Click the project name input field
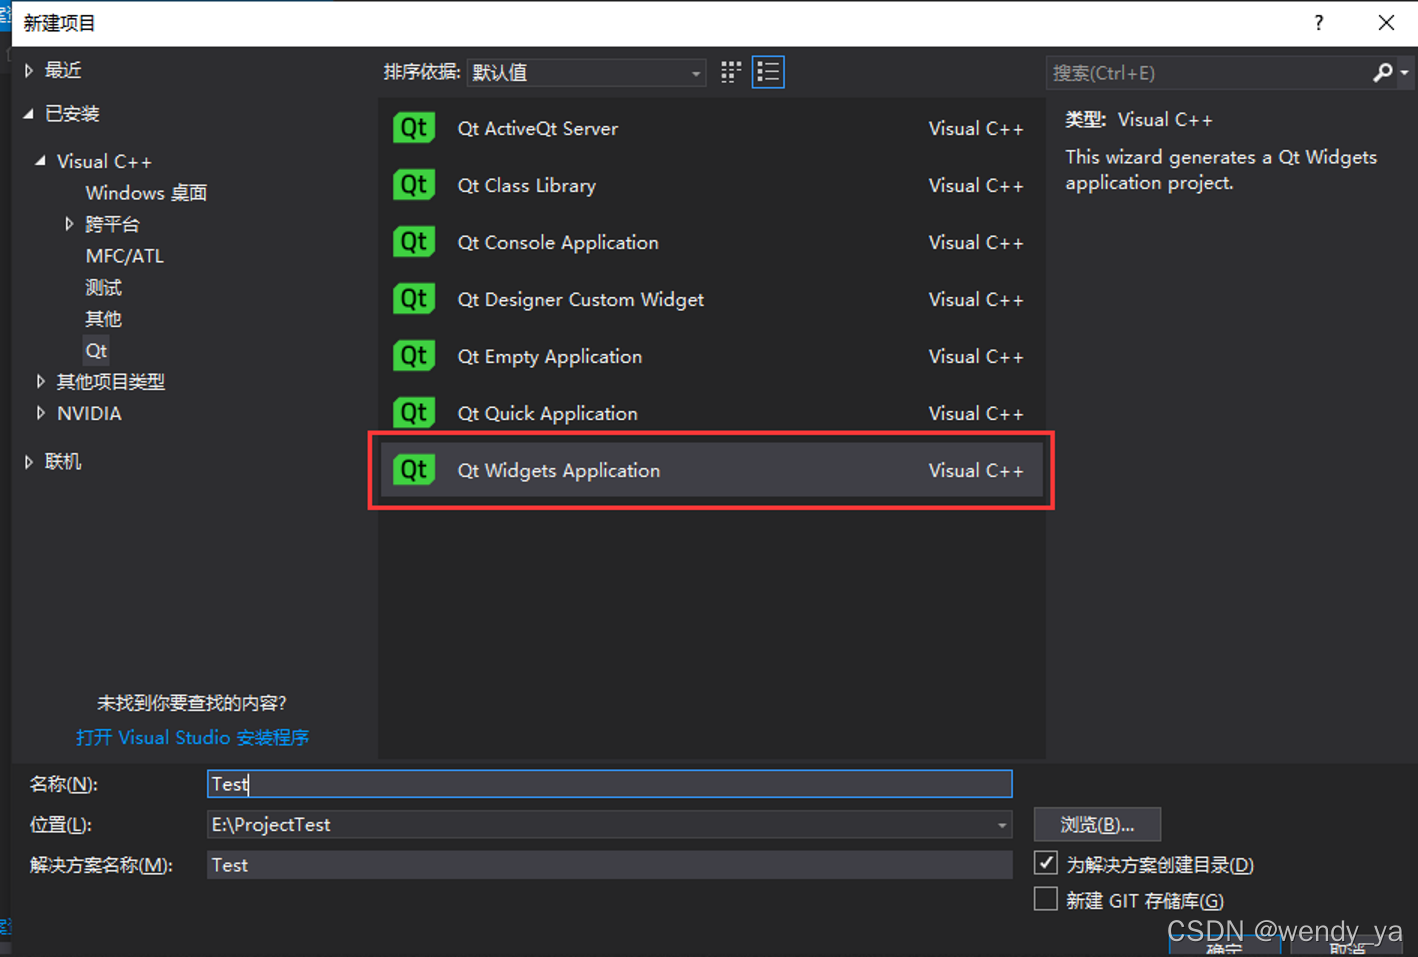Screen dimensions: 1418x957 click(x=609, y=784)
